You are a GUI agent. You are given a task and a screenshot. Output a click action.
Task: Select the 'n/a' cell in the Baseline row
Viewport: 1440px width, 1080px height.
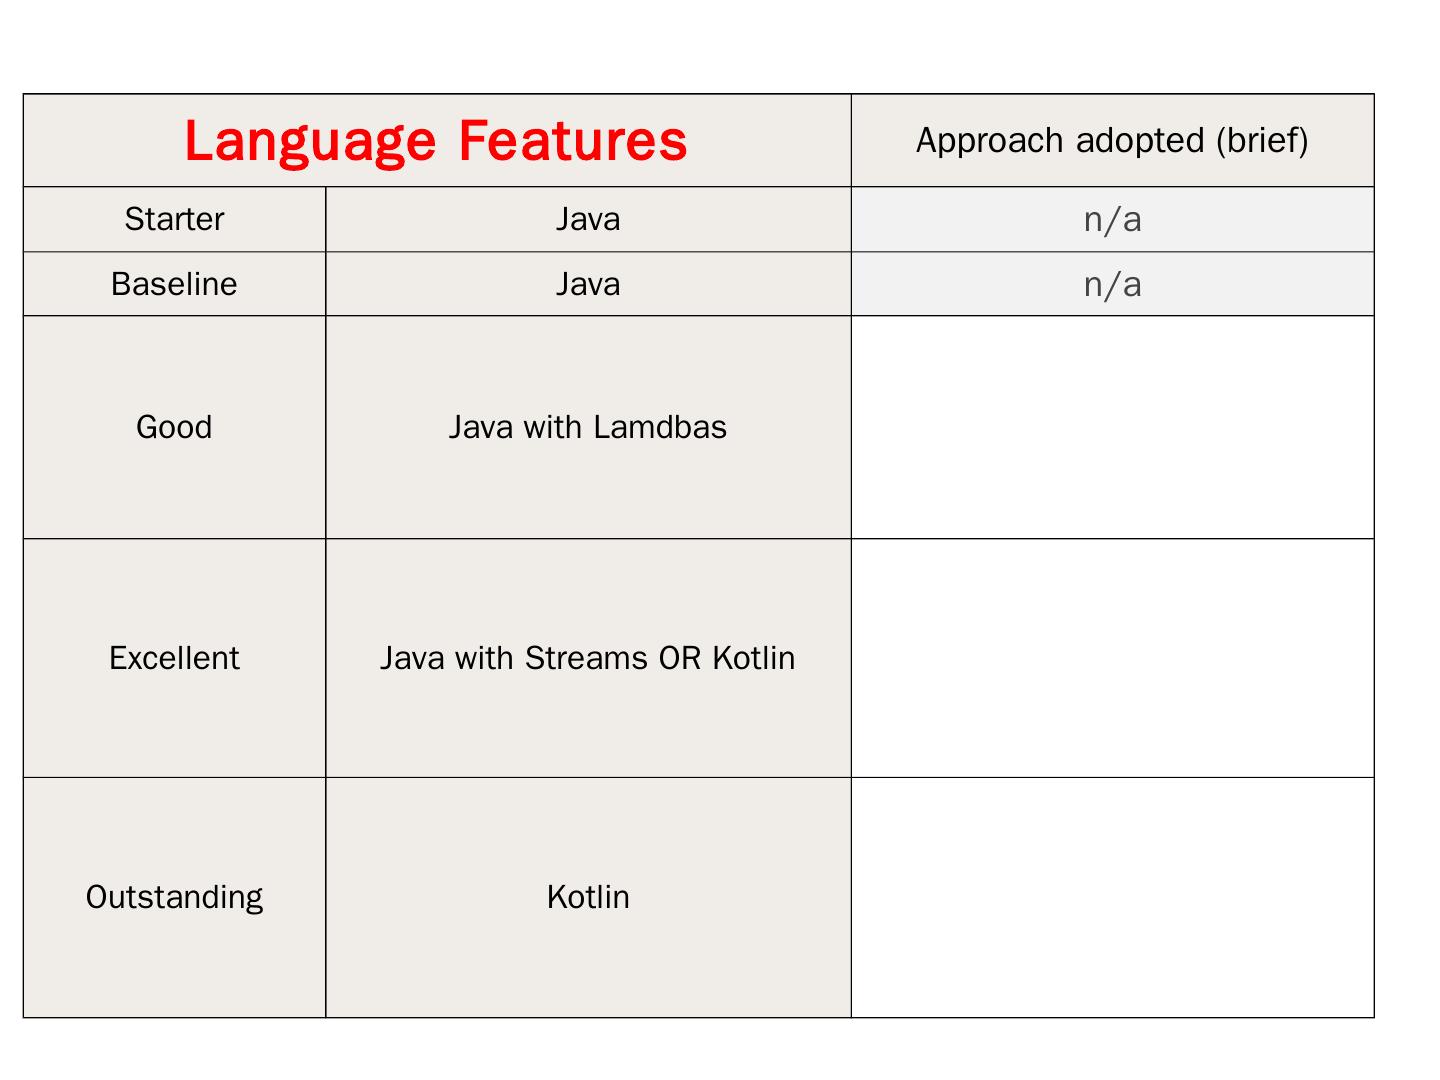(x=1112, y=284)
